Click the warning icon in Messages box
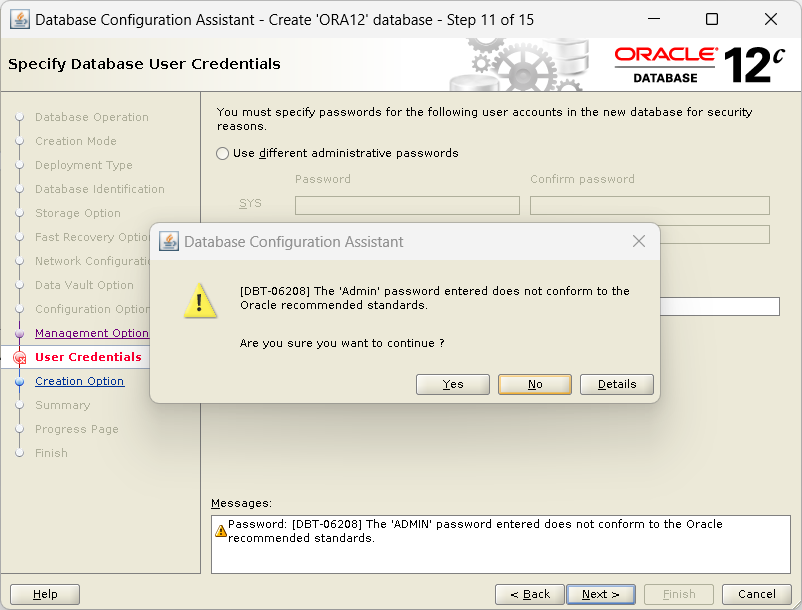802x610 pixels. coord(221,531)
